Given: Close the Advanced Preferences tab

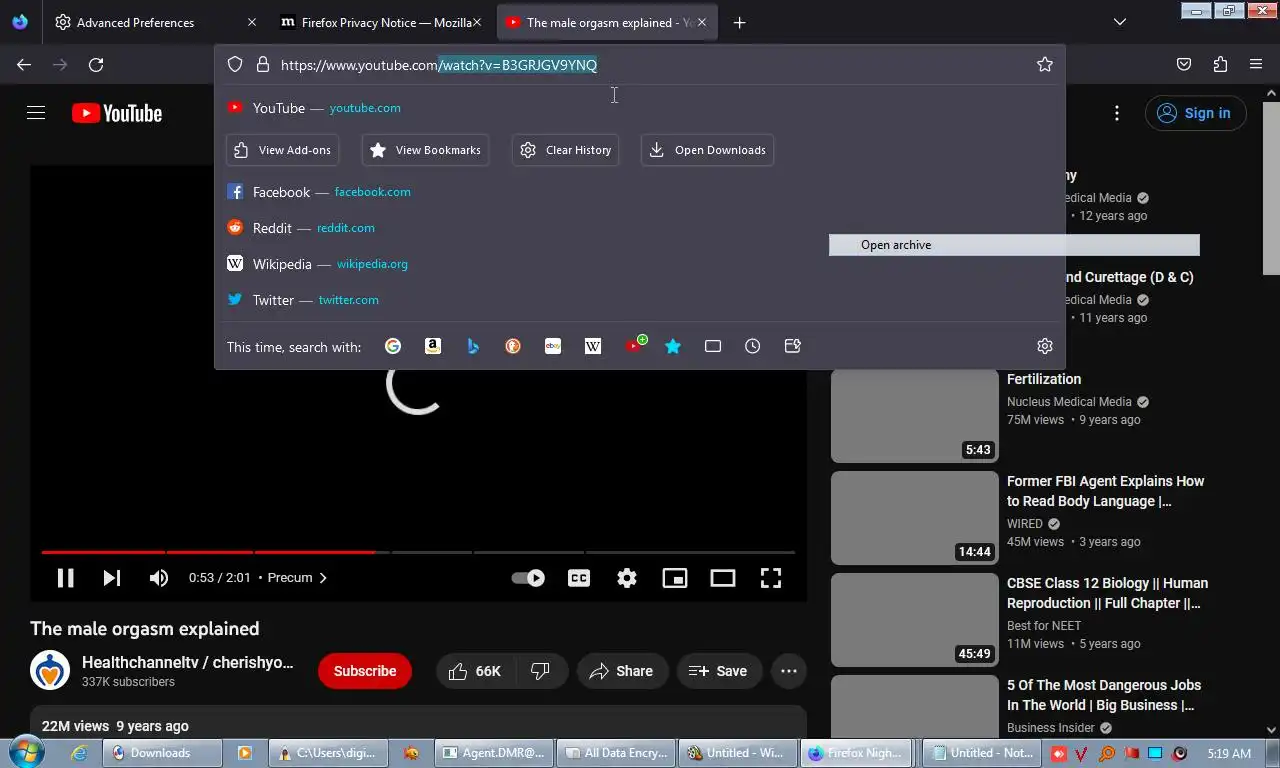Looking at the screenshot, I should (x=251, y=22).
